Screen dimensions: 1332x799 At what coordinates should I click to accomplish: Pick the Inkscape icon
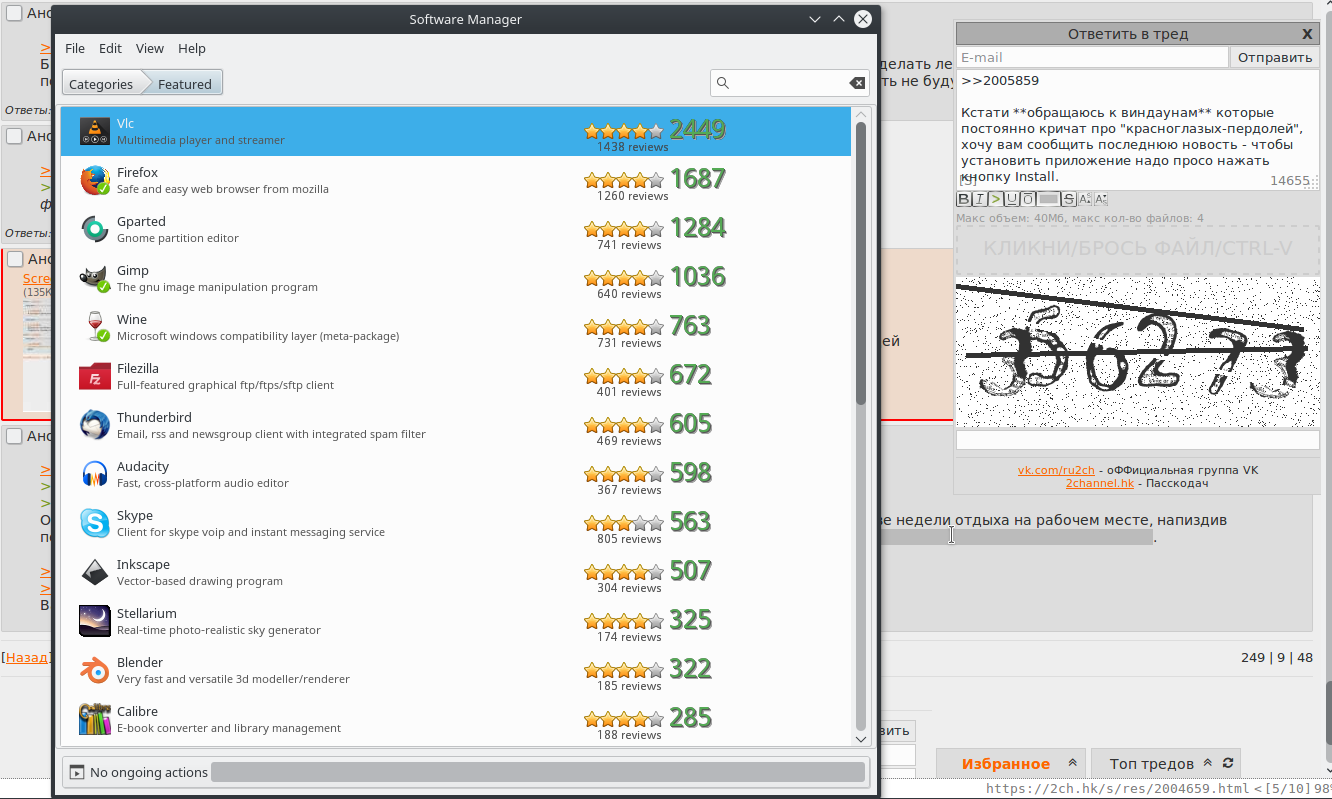95,573
